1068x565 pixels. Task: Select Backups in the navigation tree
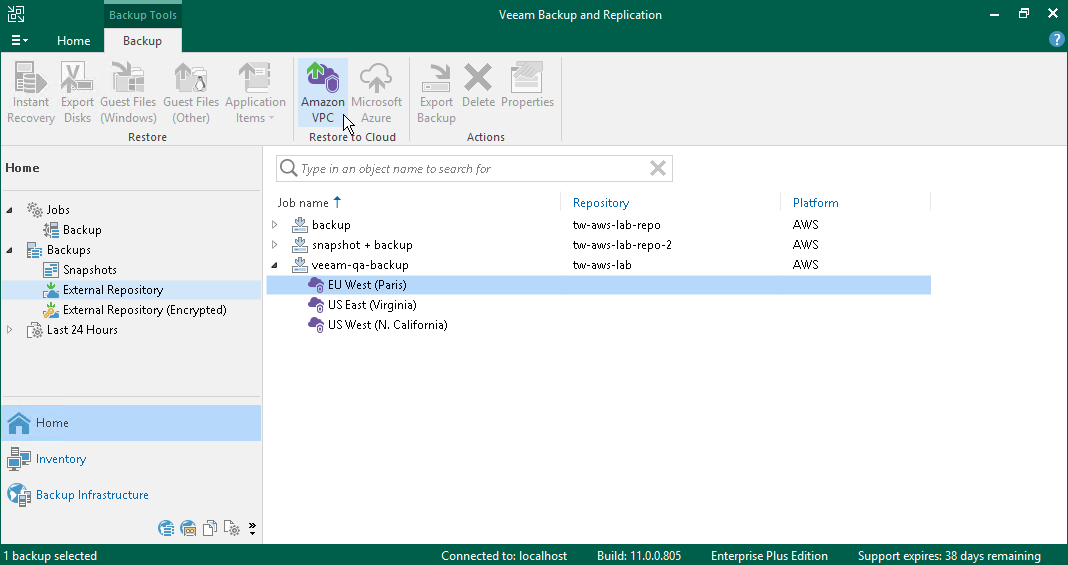(68, 250)
